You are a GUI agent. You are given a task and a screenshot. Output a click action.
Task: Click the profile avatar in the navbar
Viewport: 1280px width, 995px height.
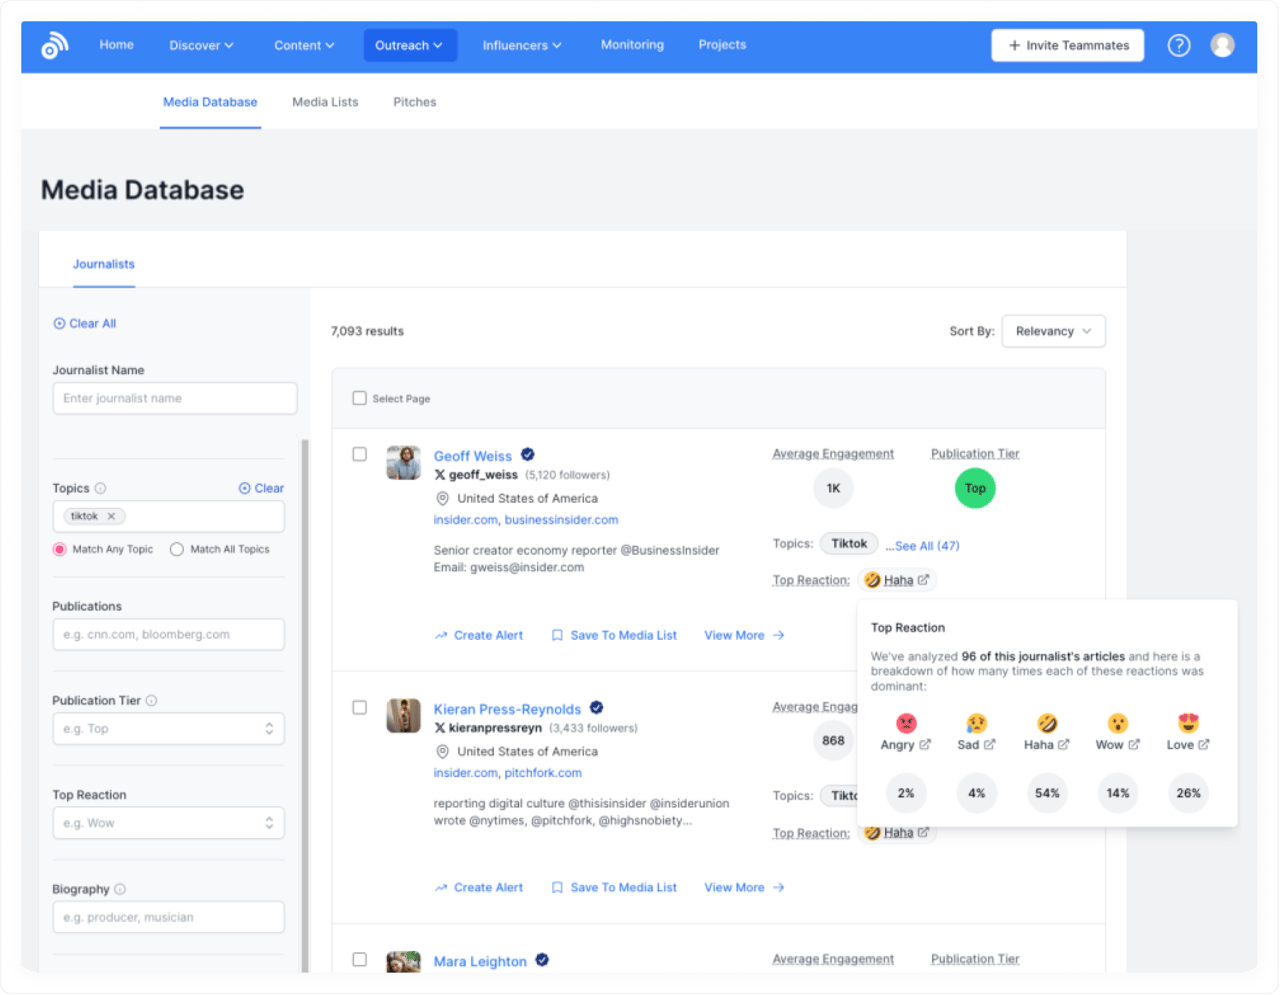(1223, 45)
